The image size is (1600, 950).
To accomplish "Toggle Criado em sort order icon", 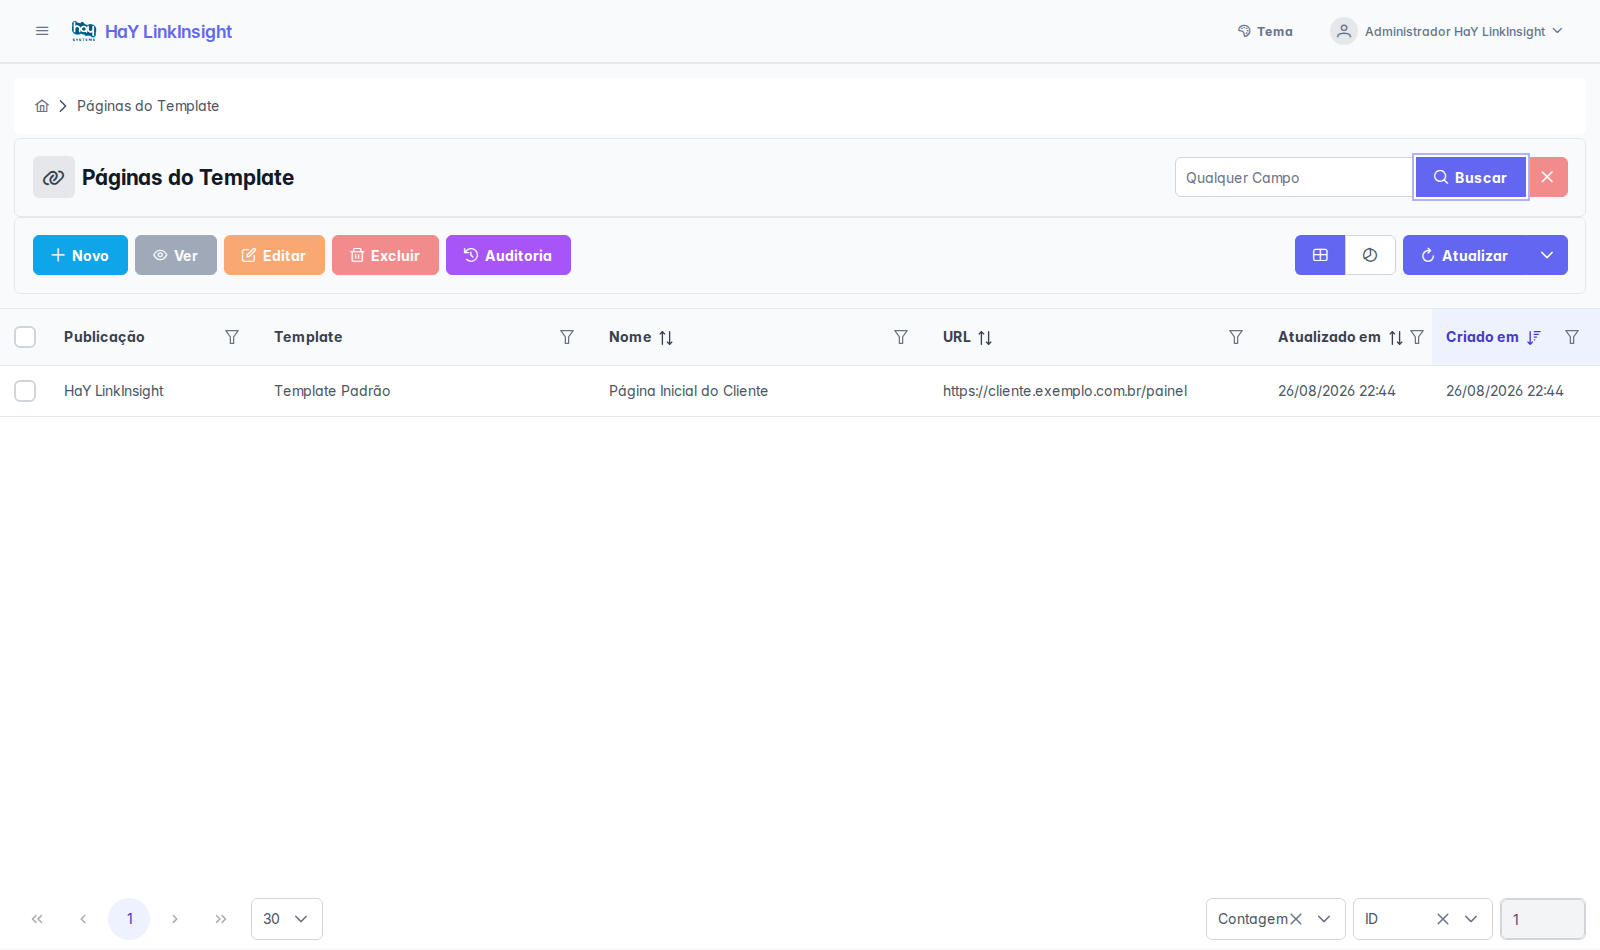I will coord(1534,338).
